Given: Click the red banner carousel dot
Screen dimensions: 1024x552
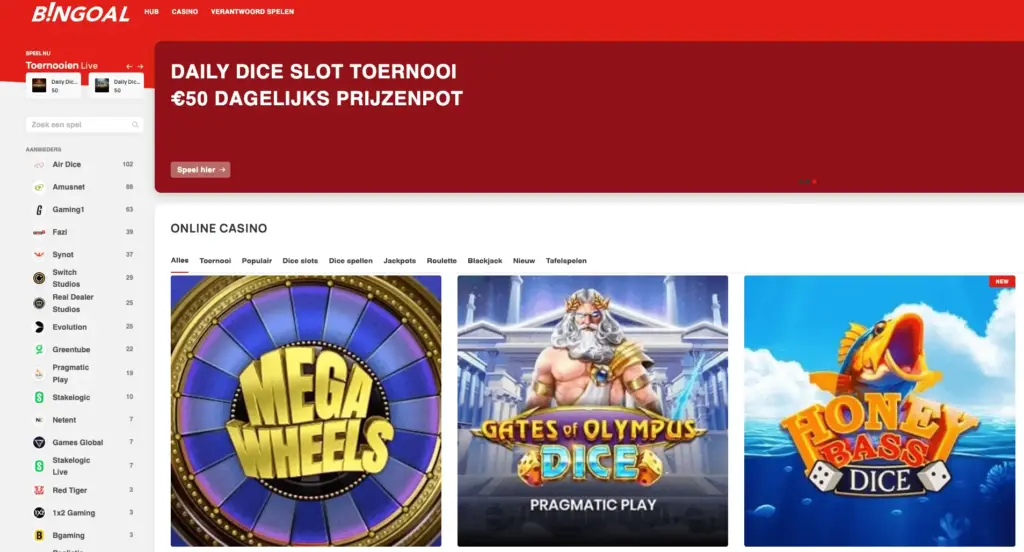Looking at the screenshot, I should (x=814, y=182).
